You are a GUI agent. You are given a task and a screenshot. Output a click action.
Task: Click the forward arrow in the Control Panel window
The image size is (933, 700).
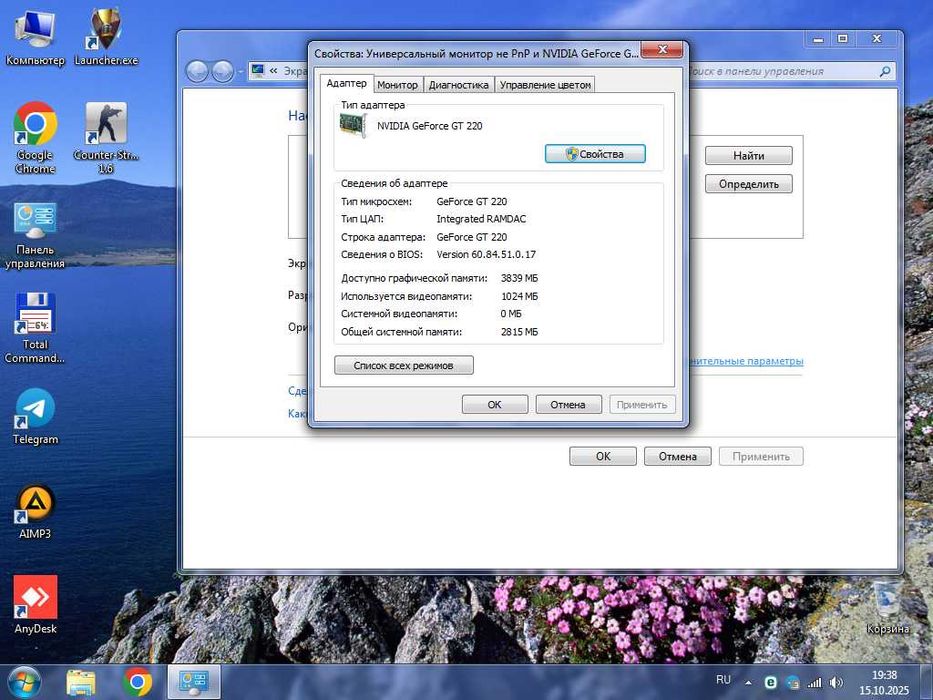[x=223, y=71]
